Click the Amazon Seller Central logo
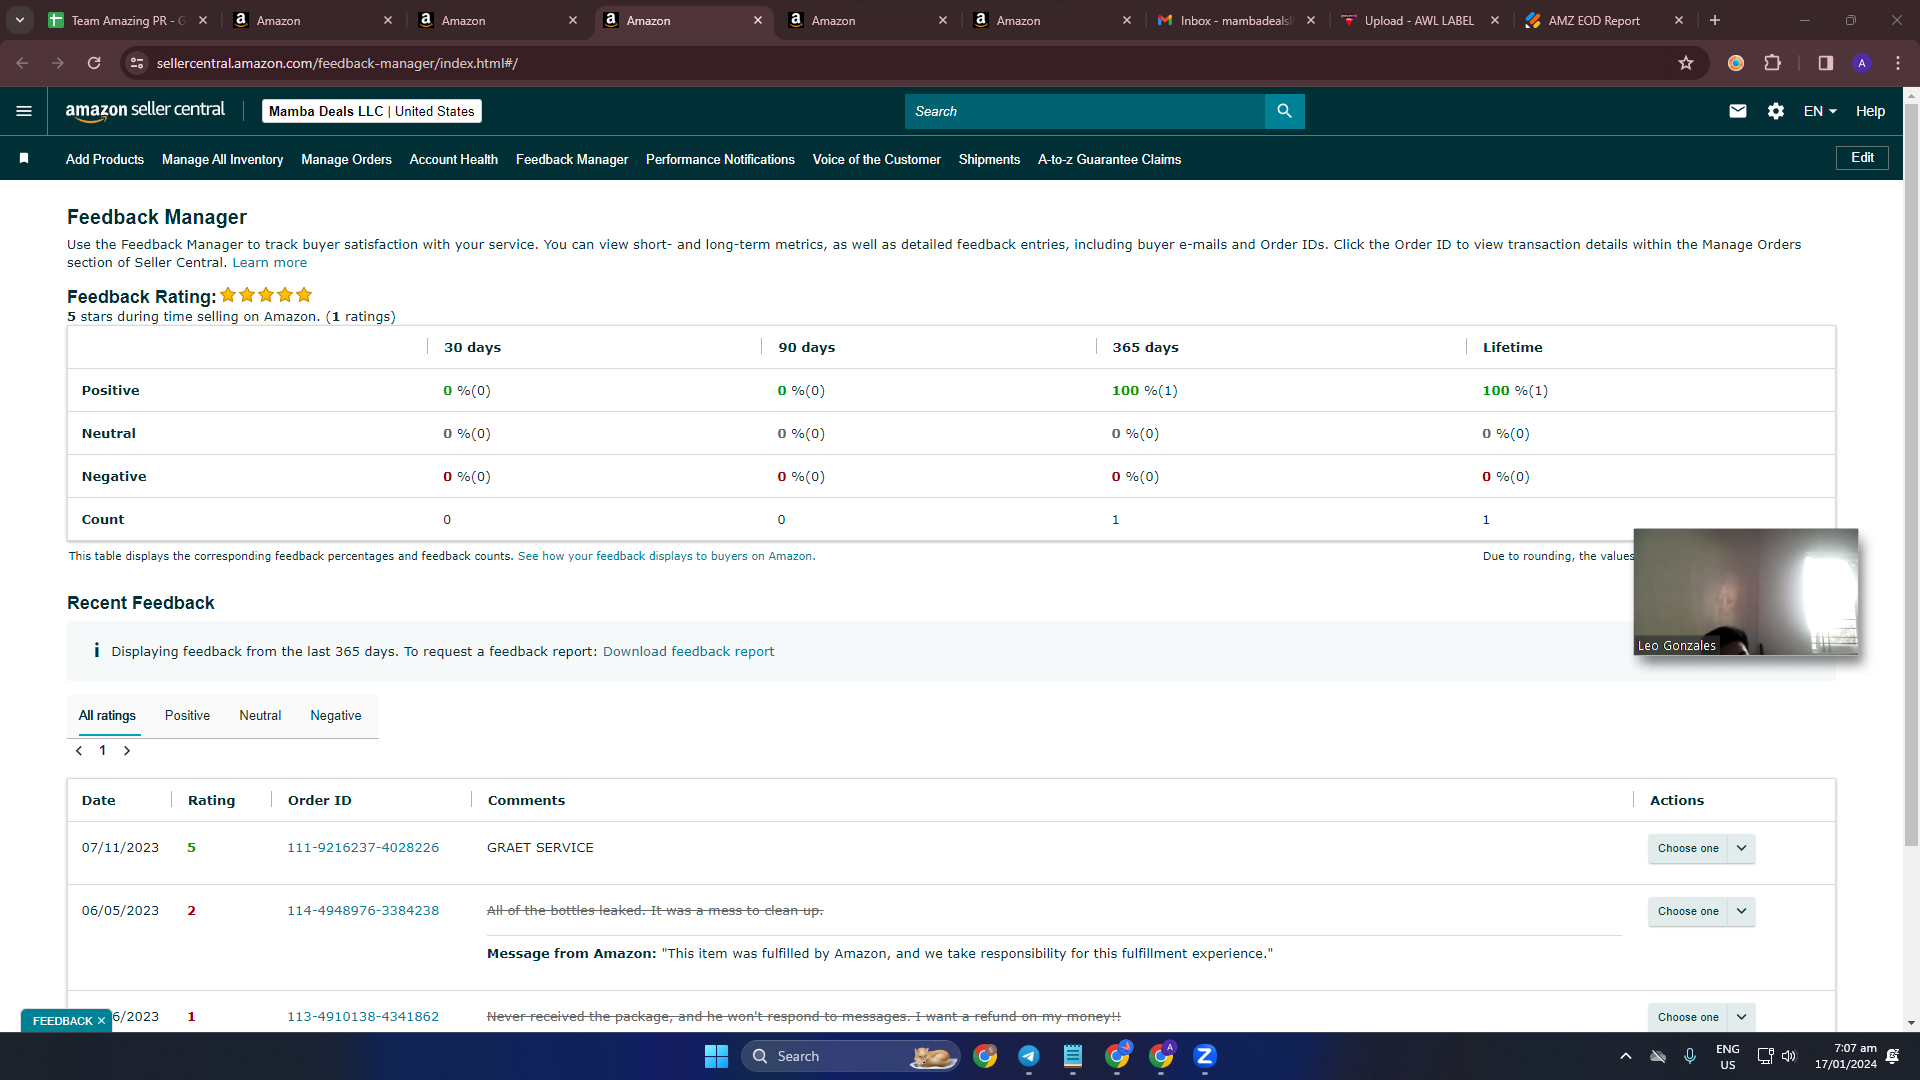The width and height of the screenshot is (1920, 1080). [x=145, y=111]
